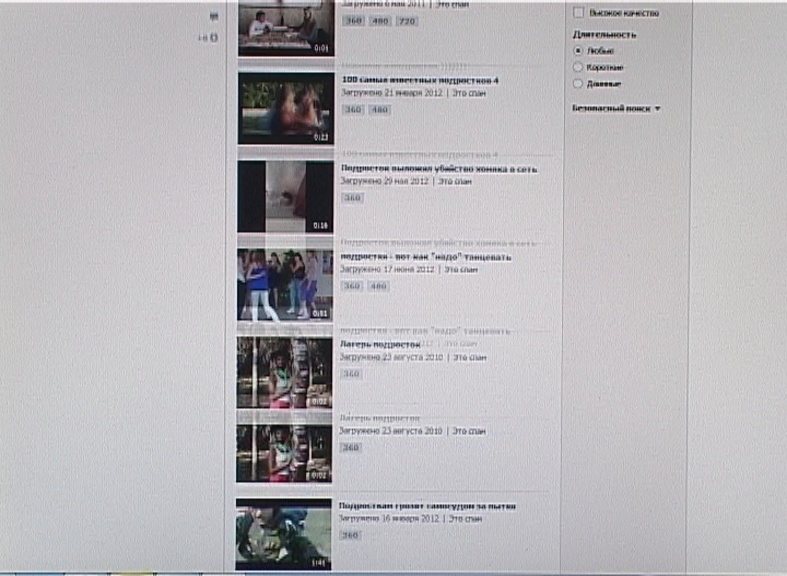Open video titled 100 самых известных подростков 4
787x576 pixels.
pyautogui.click(x=420, y=80)
